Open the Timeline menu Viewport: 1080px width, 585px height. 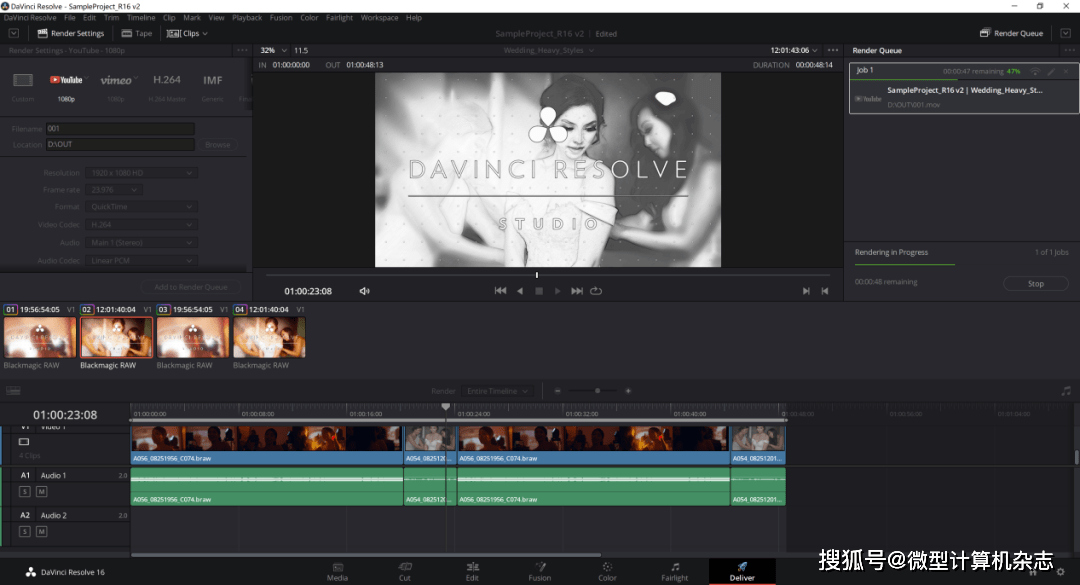click(141, 18)
